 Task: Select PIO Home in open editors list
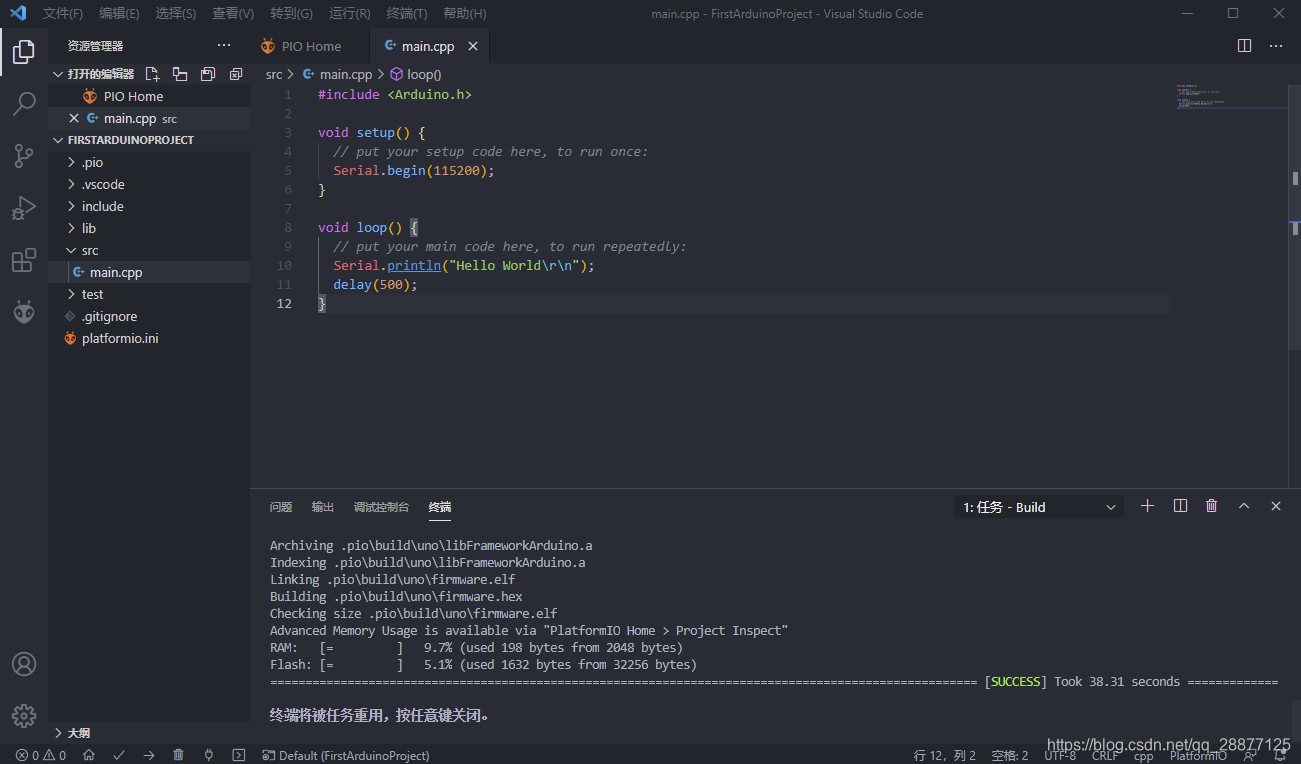149,96
